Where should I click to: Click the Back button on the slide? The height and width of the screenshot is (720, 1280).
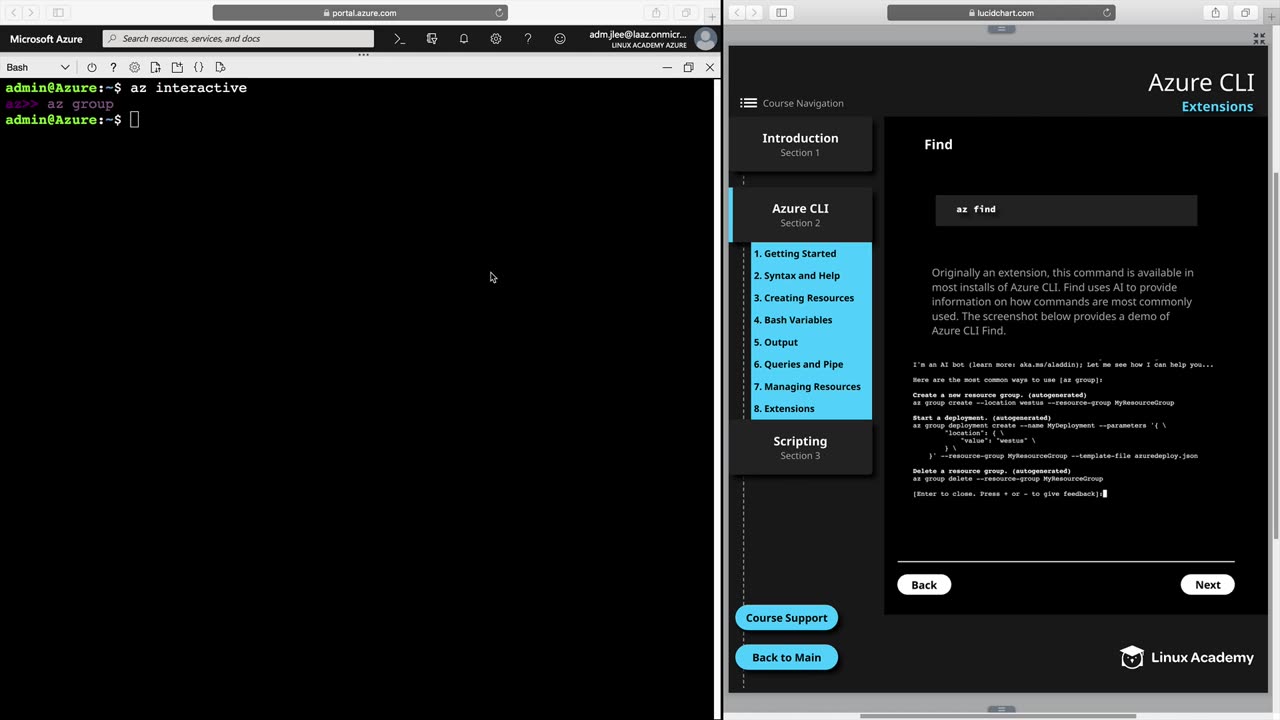[924, 585]
